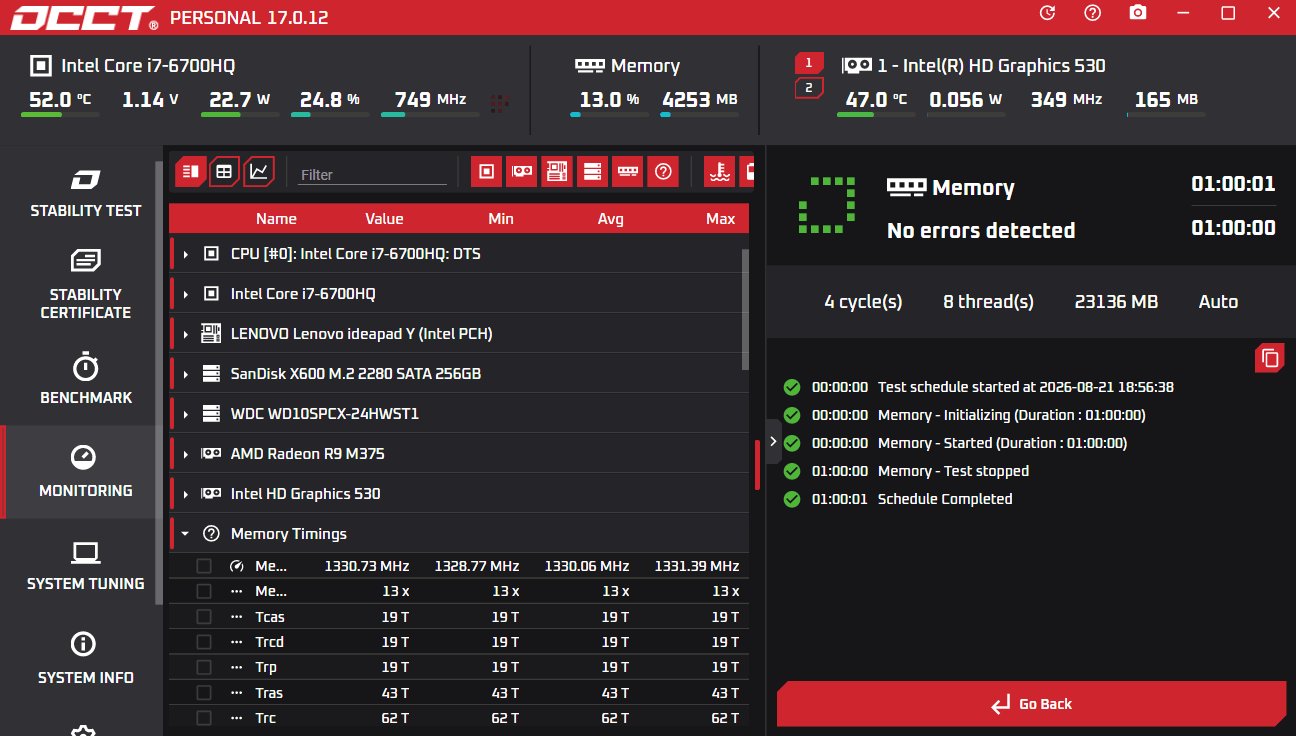
Task: Go to the Benchmark section
Action: tap(85, 378)
